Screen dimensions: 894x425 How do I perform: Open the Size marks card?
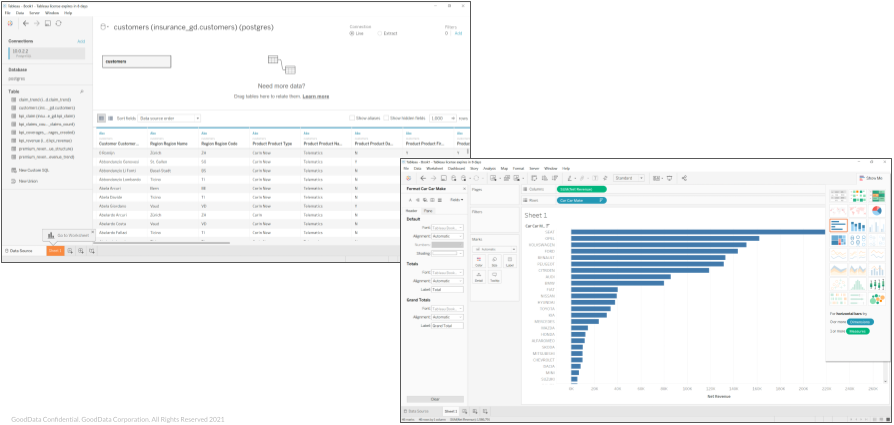(494, 261)
